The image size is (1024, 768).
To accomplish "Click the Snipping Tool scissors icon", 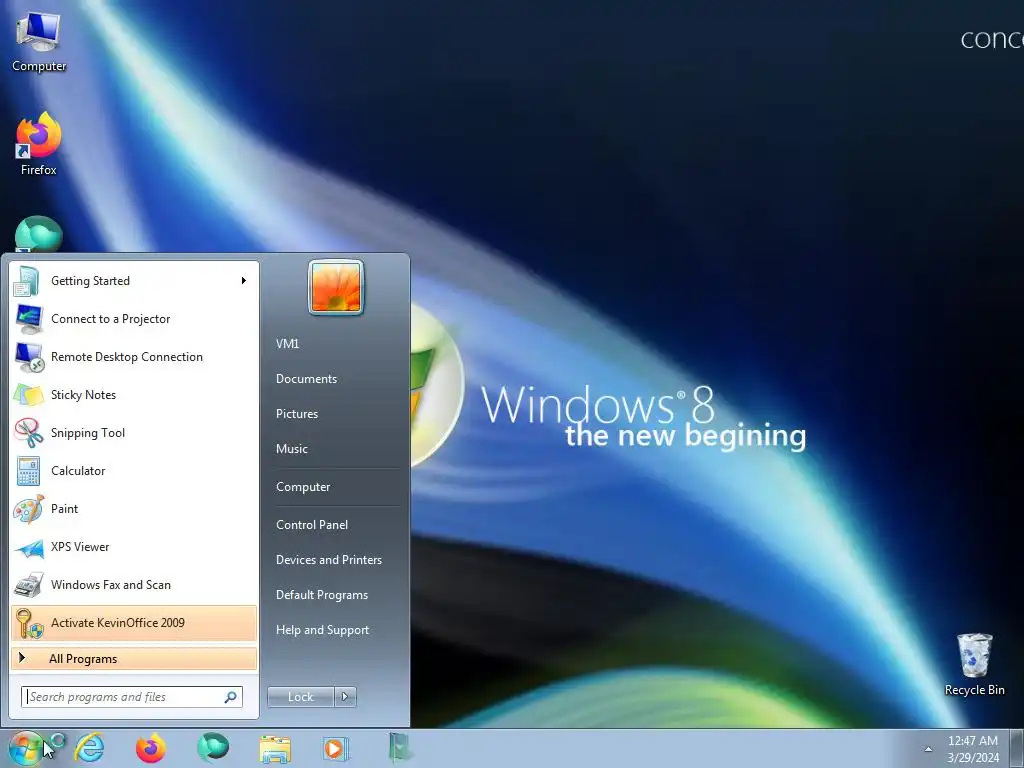I will pyautogui.click(x=29, y=432).
